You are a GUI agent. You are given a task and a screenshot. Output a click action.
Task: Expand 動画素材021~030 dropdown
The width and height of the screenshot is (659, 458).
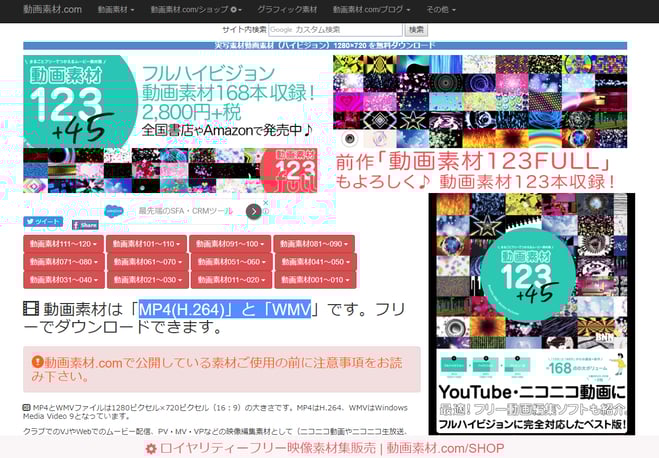[148, 280]
